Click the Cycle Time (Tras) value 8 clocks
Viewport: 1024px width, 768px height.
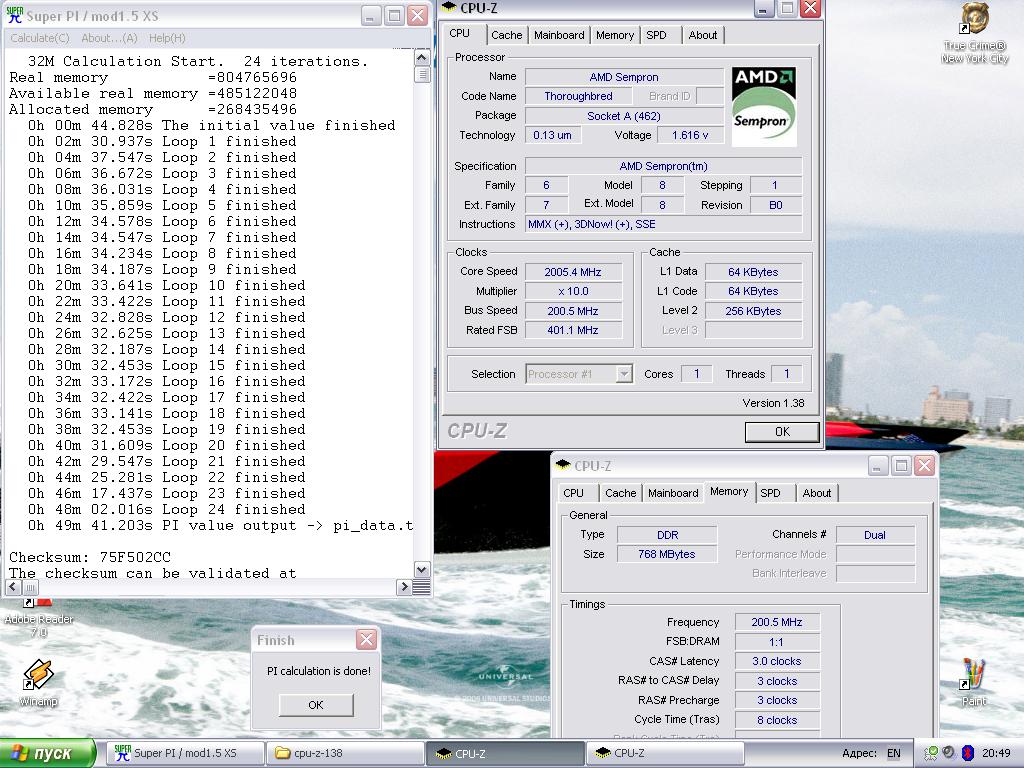(x=776, y=720)
